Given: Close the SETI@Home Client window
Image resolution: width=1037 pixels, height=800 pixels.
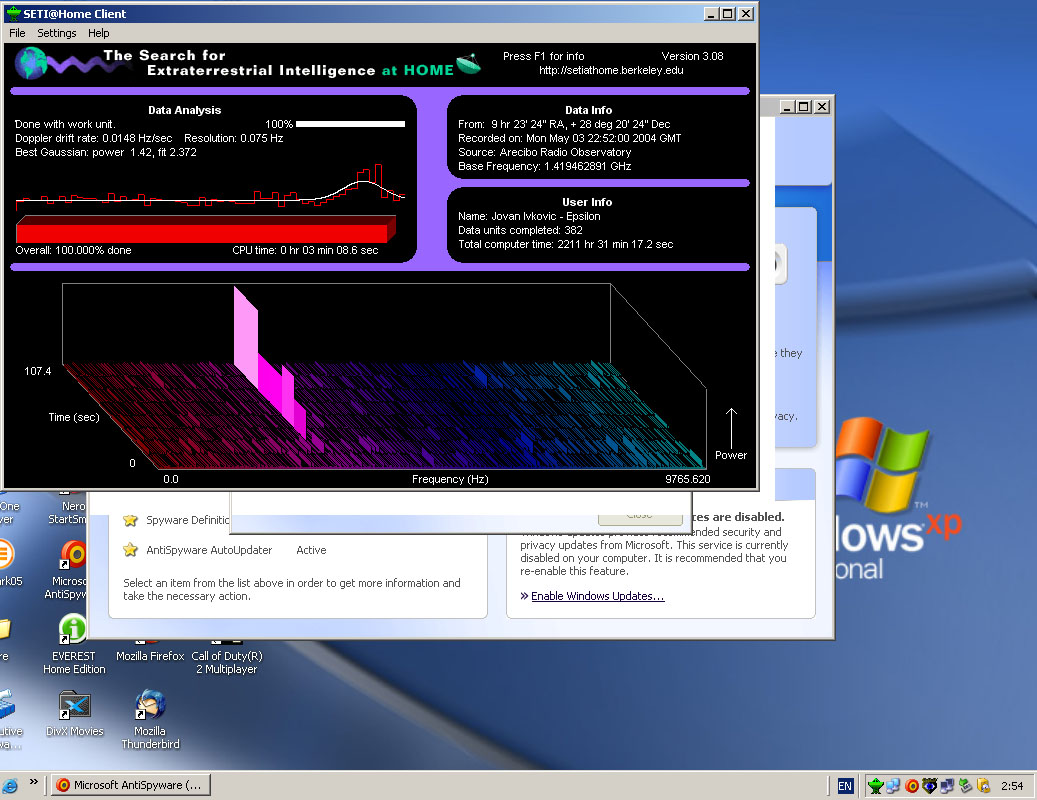Looking at the screenshot, I should (x=746, y=14).
